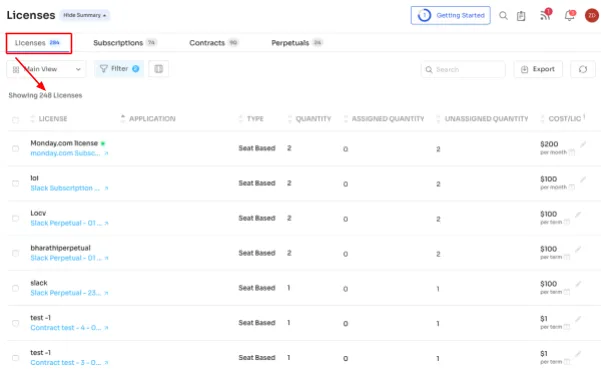
Task: Open the global search icon in header
Action: (503, 16)
